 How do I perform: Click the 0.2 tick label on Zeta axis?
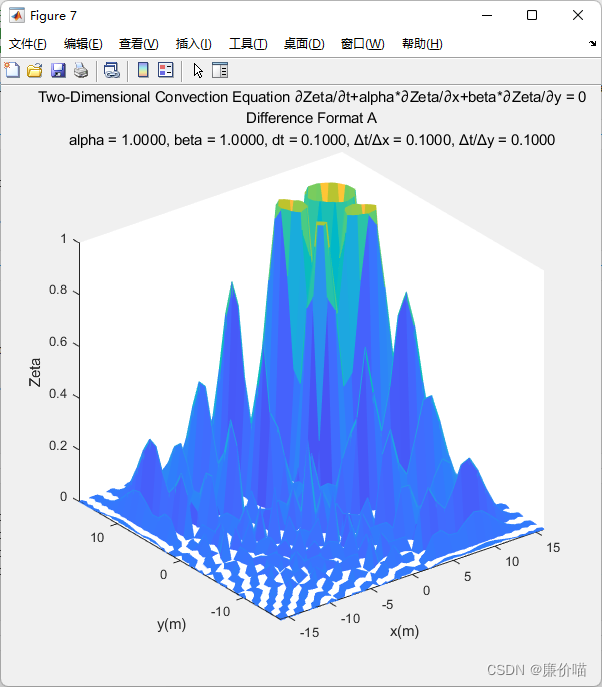coord(58,446)
